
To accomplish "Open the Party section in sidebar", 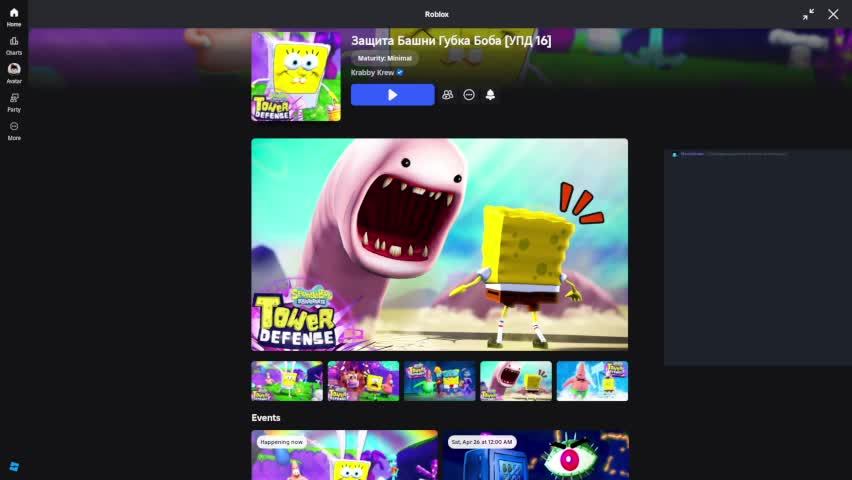I will (x=14, y=102).
